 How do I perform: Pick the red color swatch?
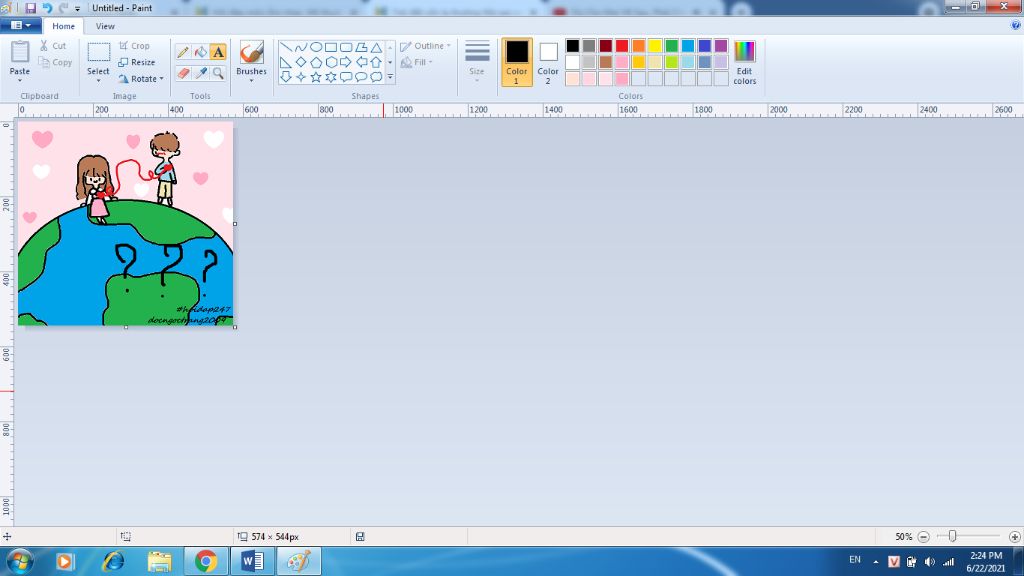622,46
